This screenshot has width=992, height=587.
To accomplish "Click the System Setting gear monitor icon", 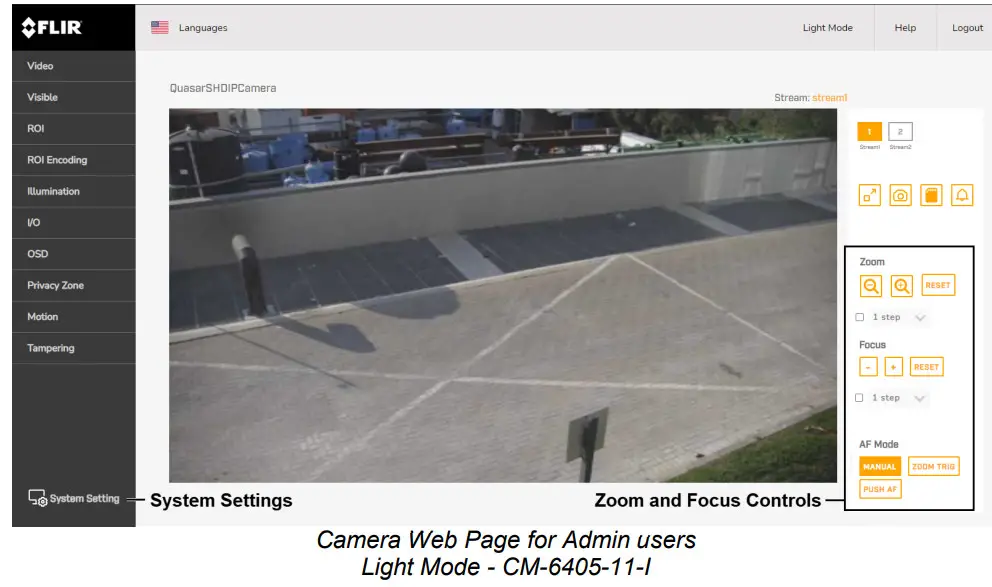I will [x=37, y=498].
